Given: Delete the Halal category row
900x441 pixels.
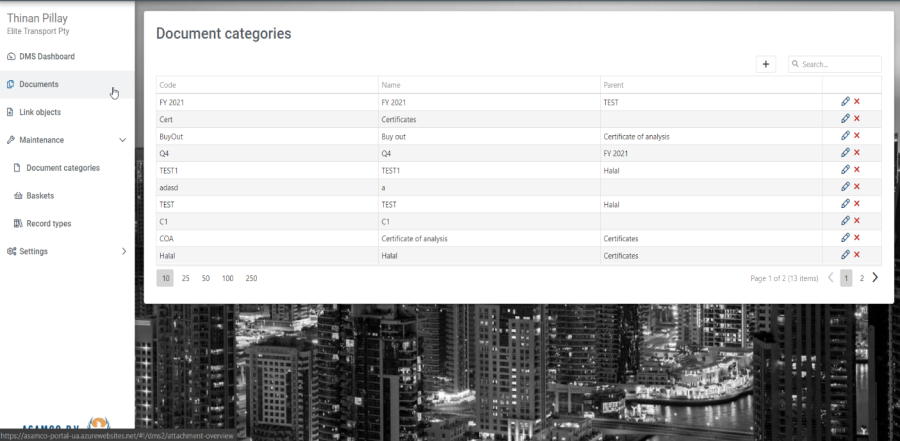Looking at the screenshot, I should coord(857,255).
